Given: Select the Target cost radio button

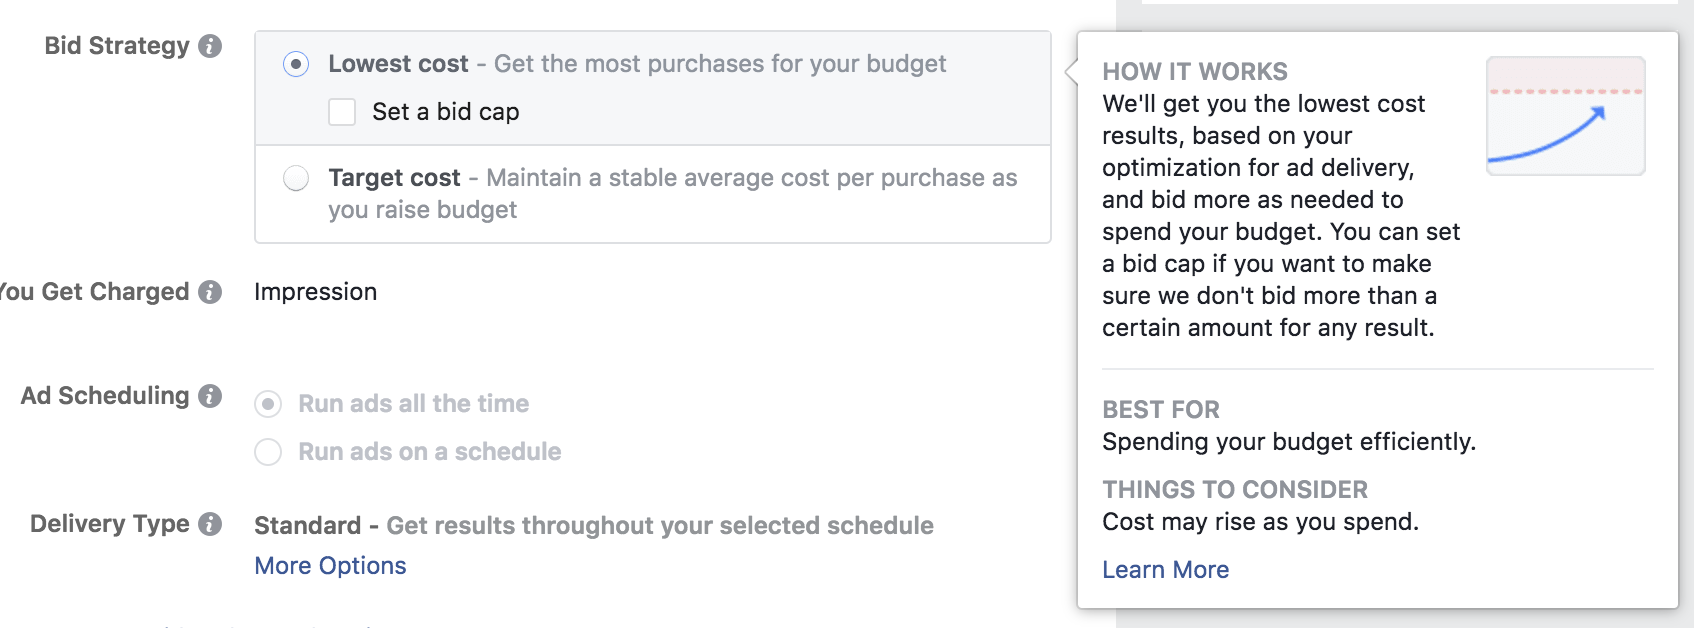Looking at the screenshot, I should tap(296, 178).
